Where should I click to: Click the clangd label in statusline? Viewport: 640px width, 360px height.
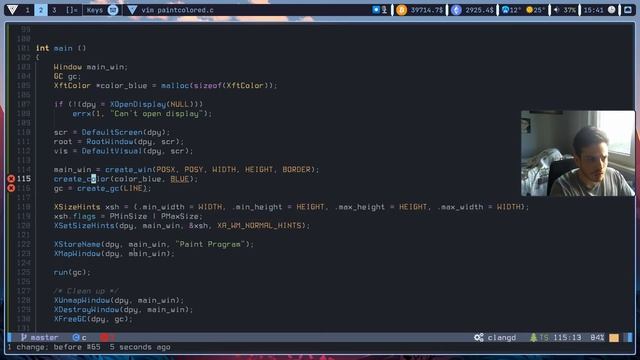502,338
